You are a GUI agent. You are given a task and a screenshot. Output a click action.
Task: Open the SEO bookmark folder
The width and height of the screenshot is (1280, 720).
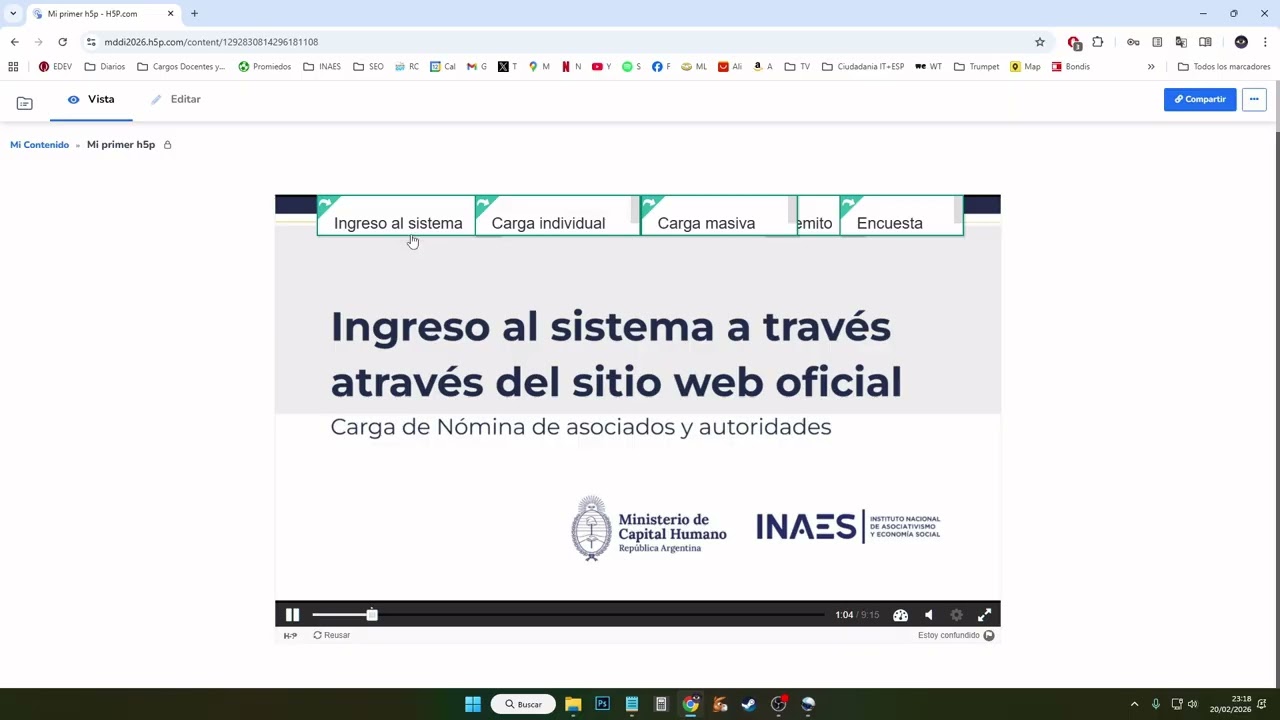(368, 67)
